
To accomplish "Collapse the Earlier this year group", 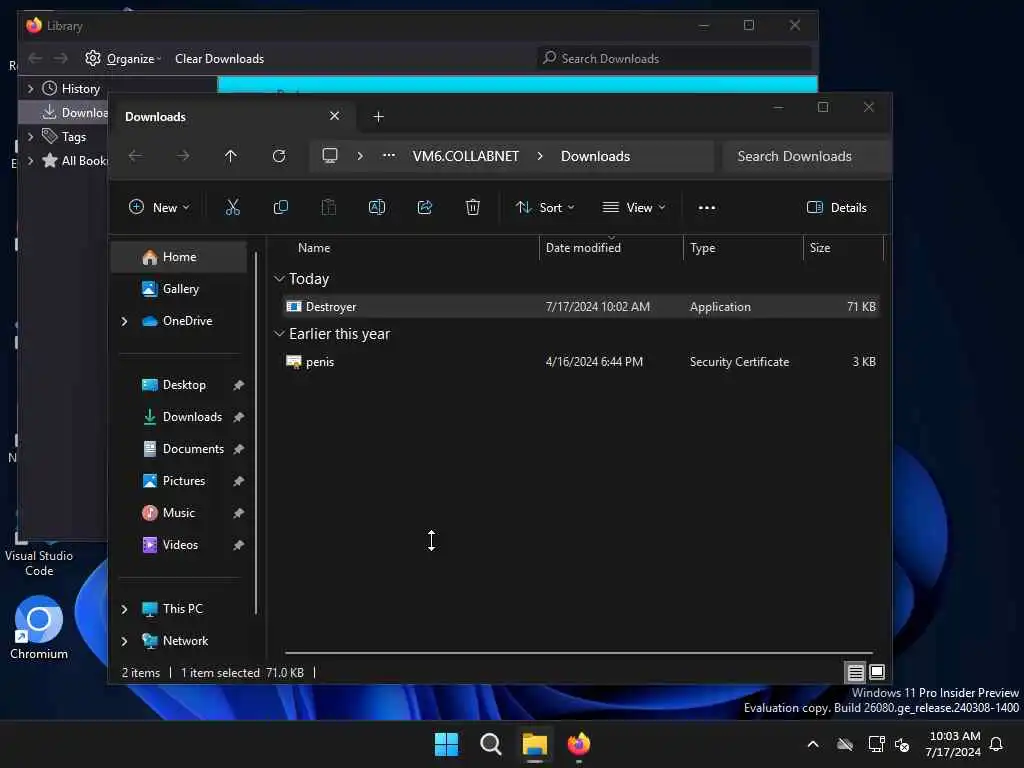I will (279, 334).
